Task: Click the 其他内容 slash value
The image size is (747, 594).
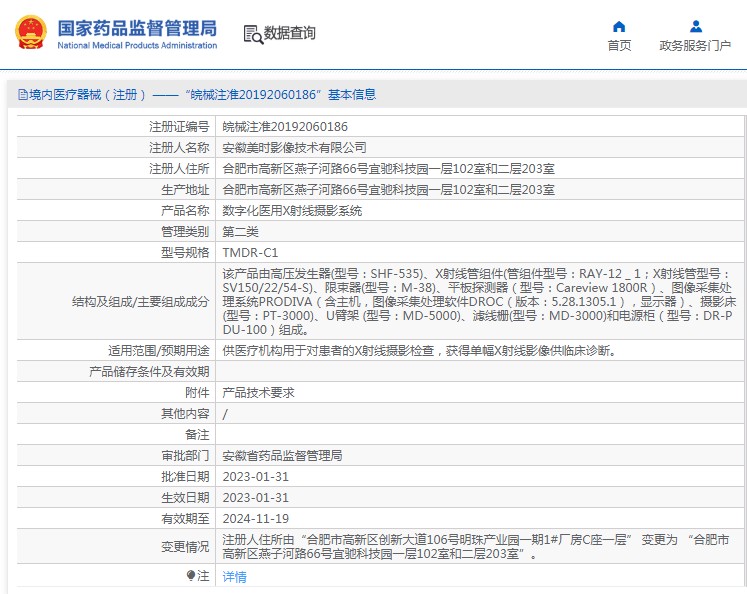Action: [225, 414]
